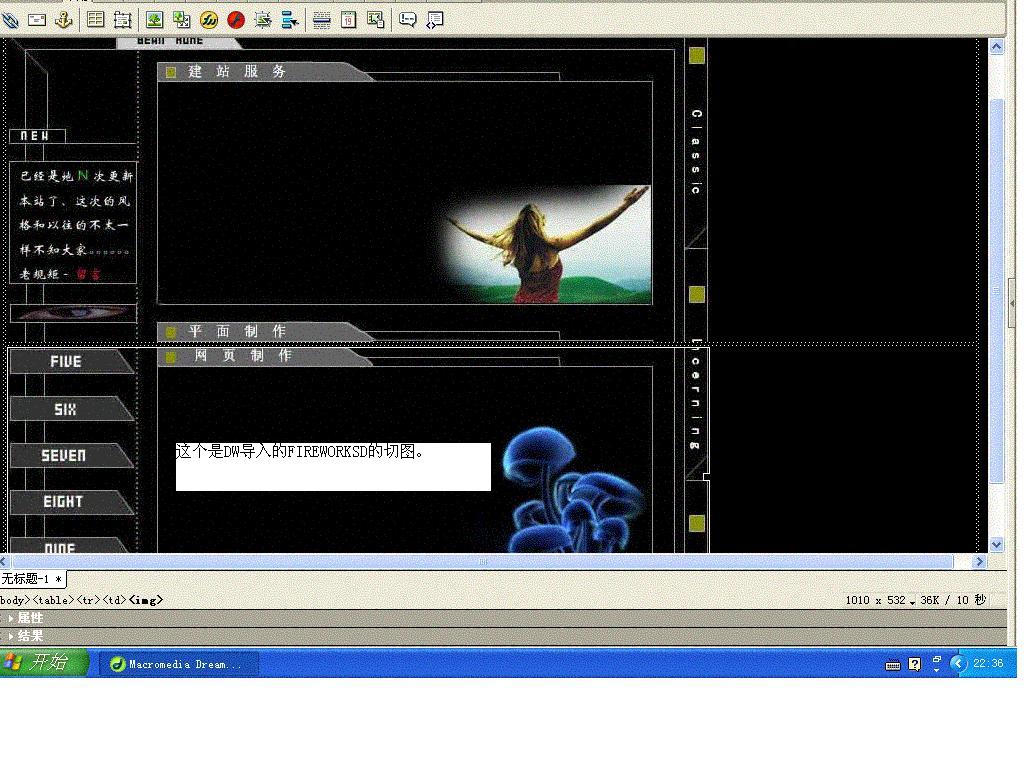Click the Hyperlink insert icon
This screenshot has height=768, width=1024.
(11, 19)
